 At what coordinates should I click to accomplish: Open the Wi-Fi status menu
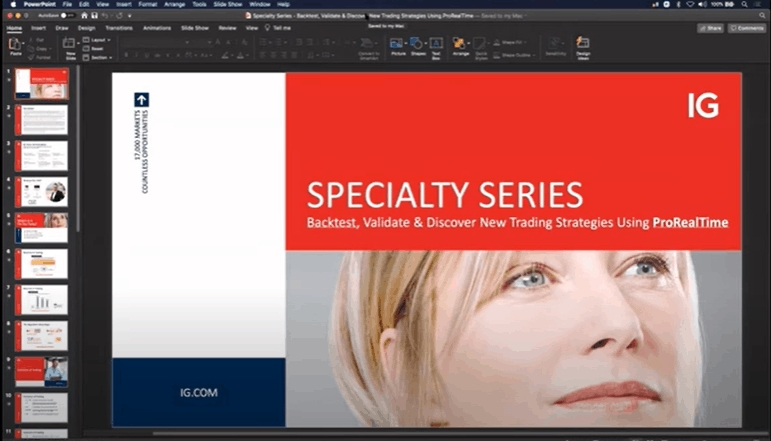click(x=690, y=4)
